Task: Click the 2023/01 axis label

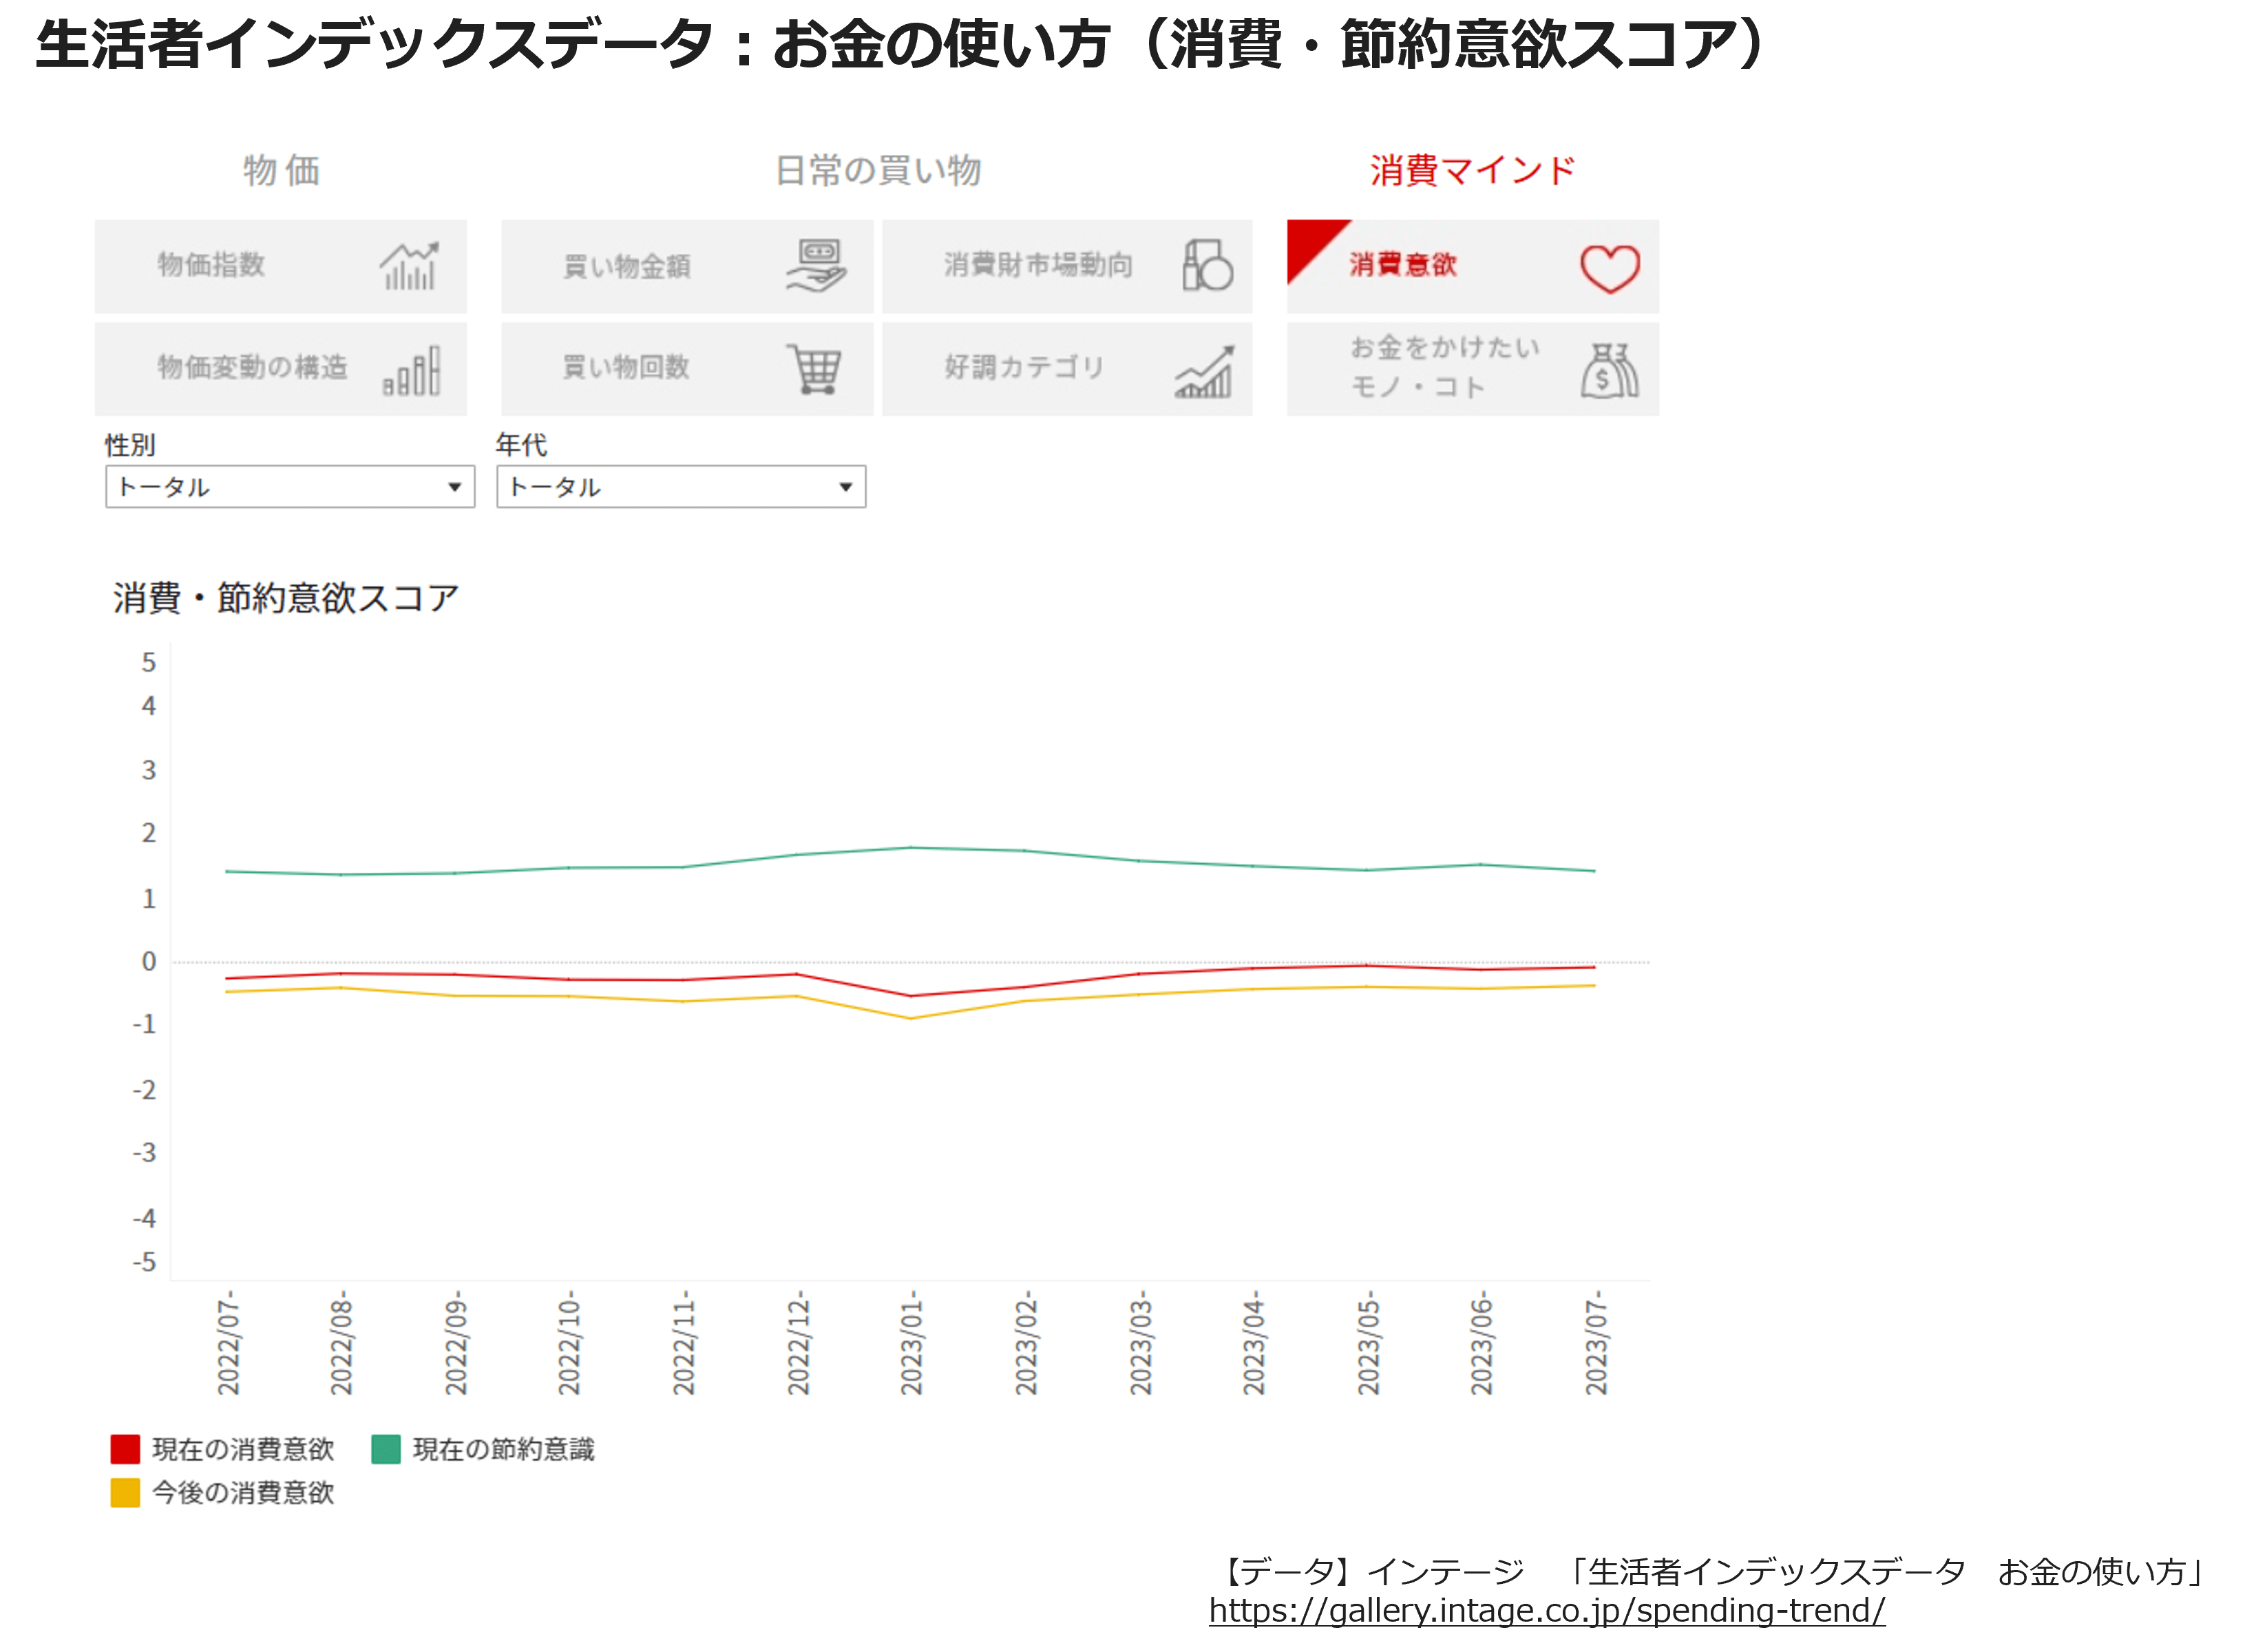Action: pos(911,1343)
